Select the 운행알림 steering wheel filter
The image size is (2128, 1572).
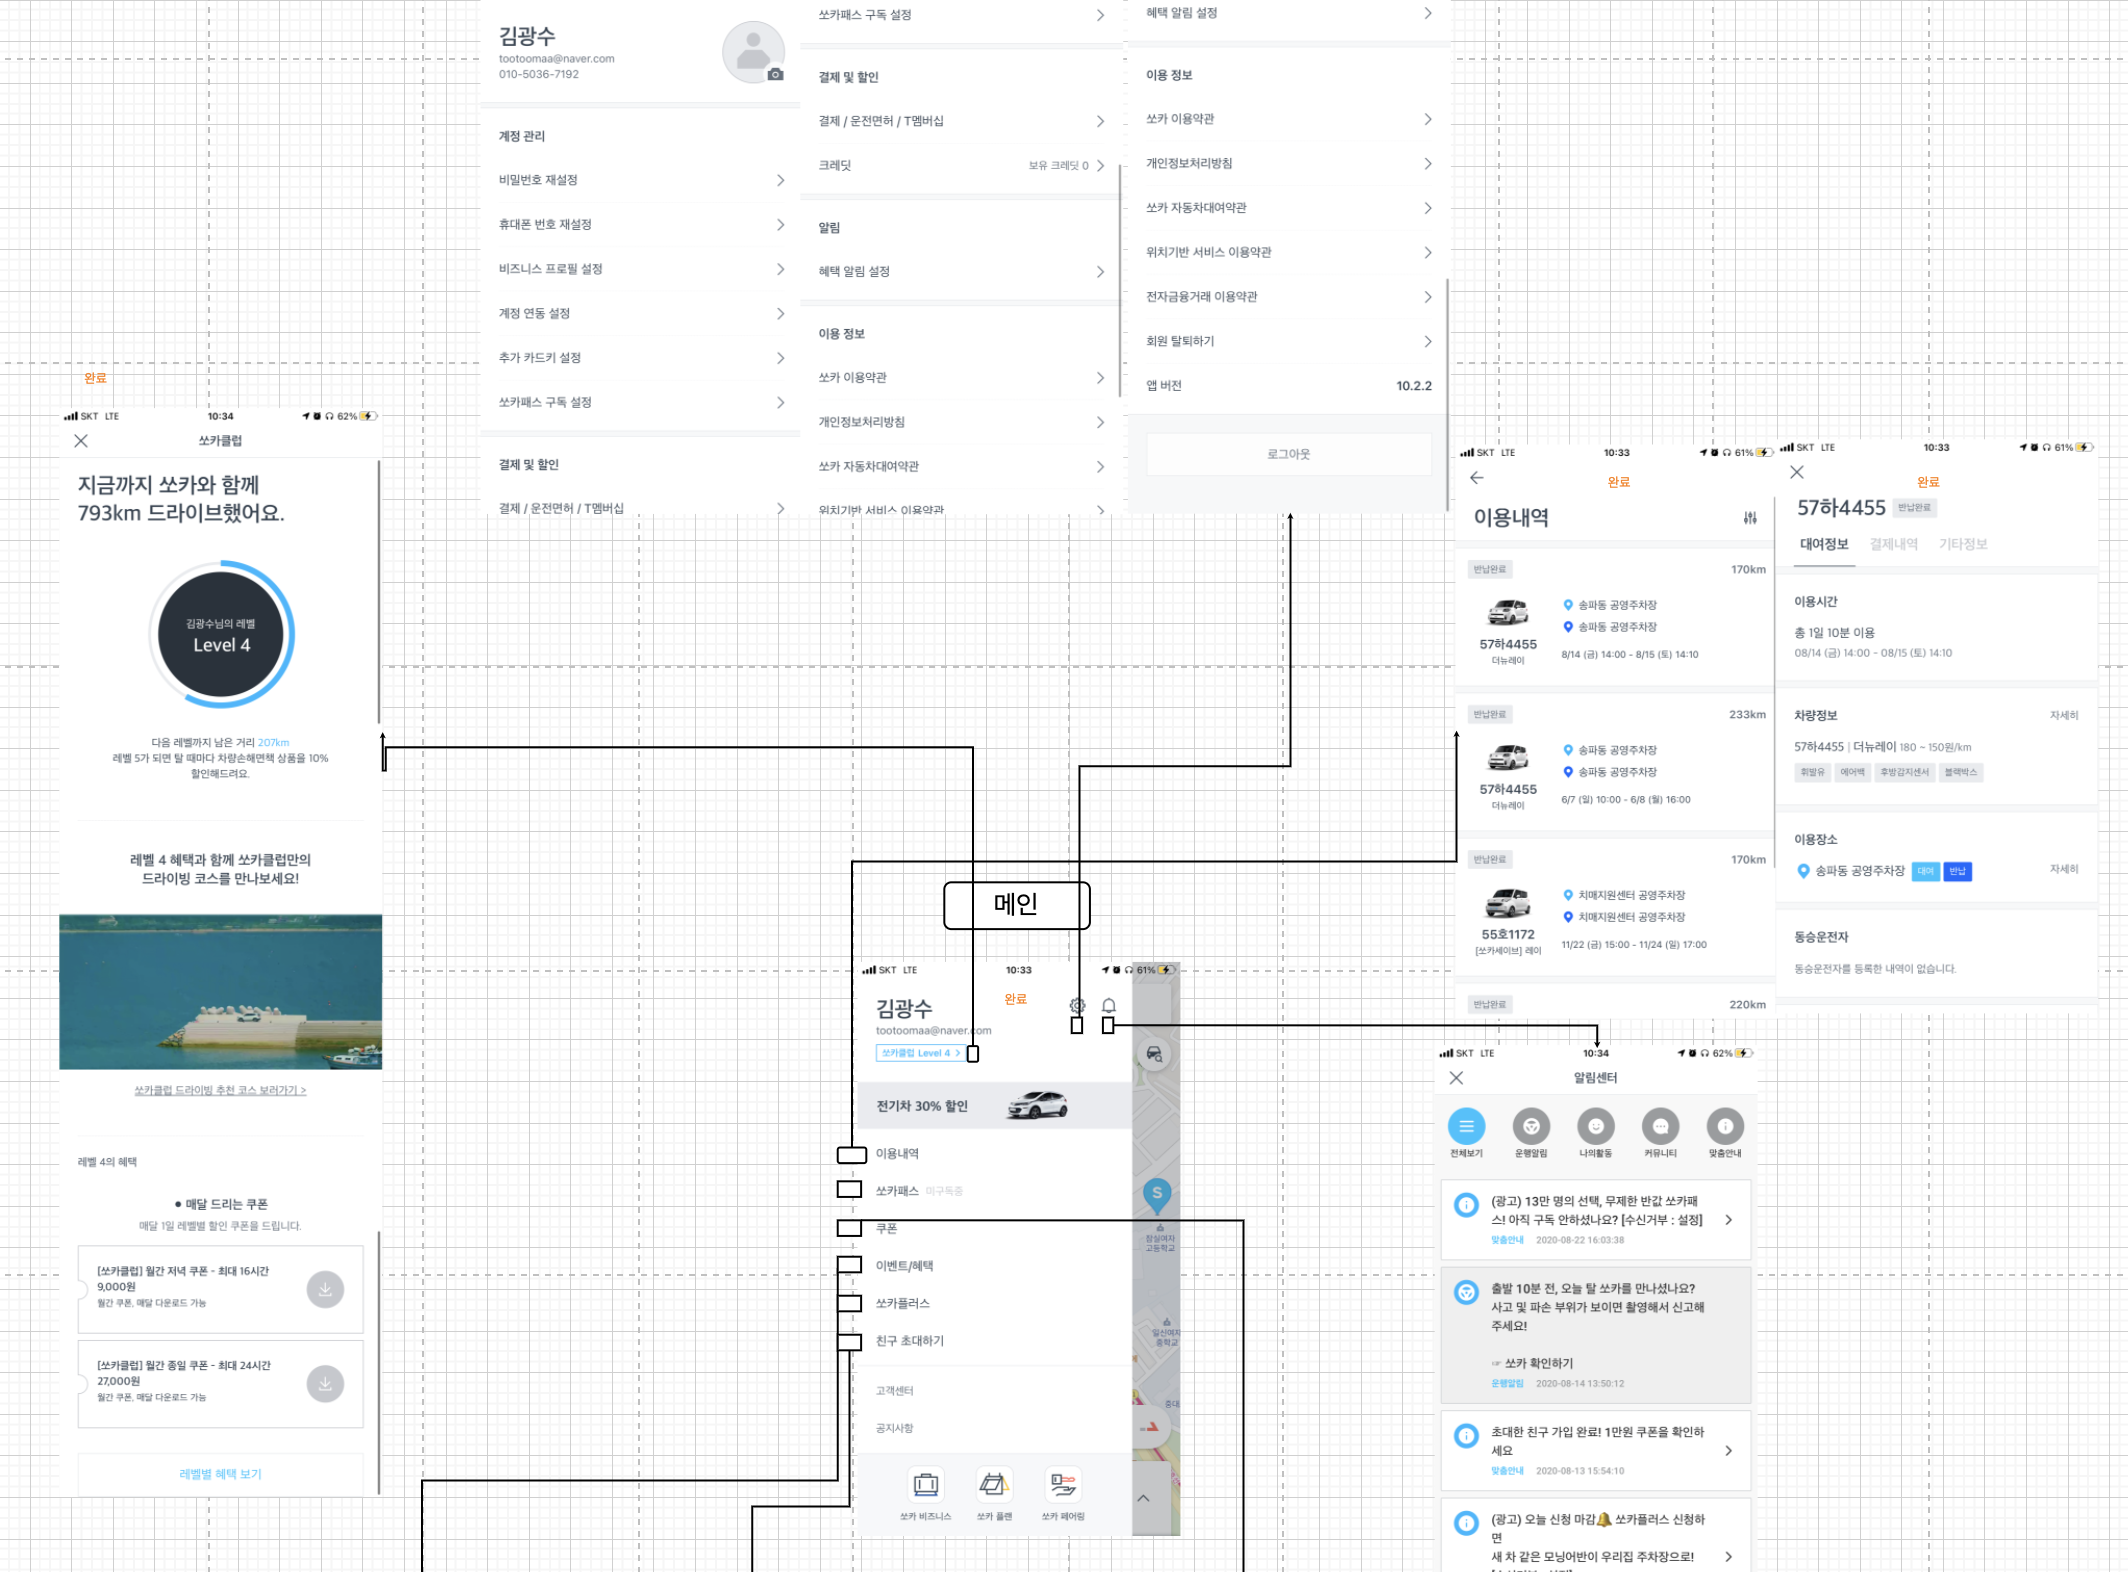pos(1531,1127)
